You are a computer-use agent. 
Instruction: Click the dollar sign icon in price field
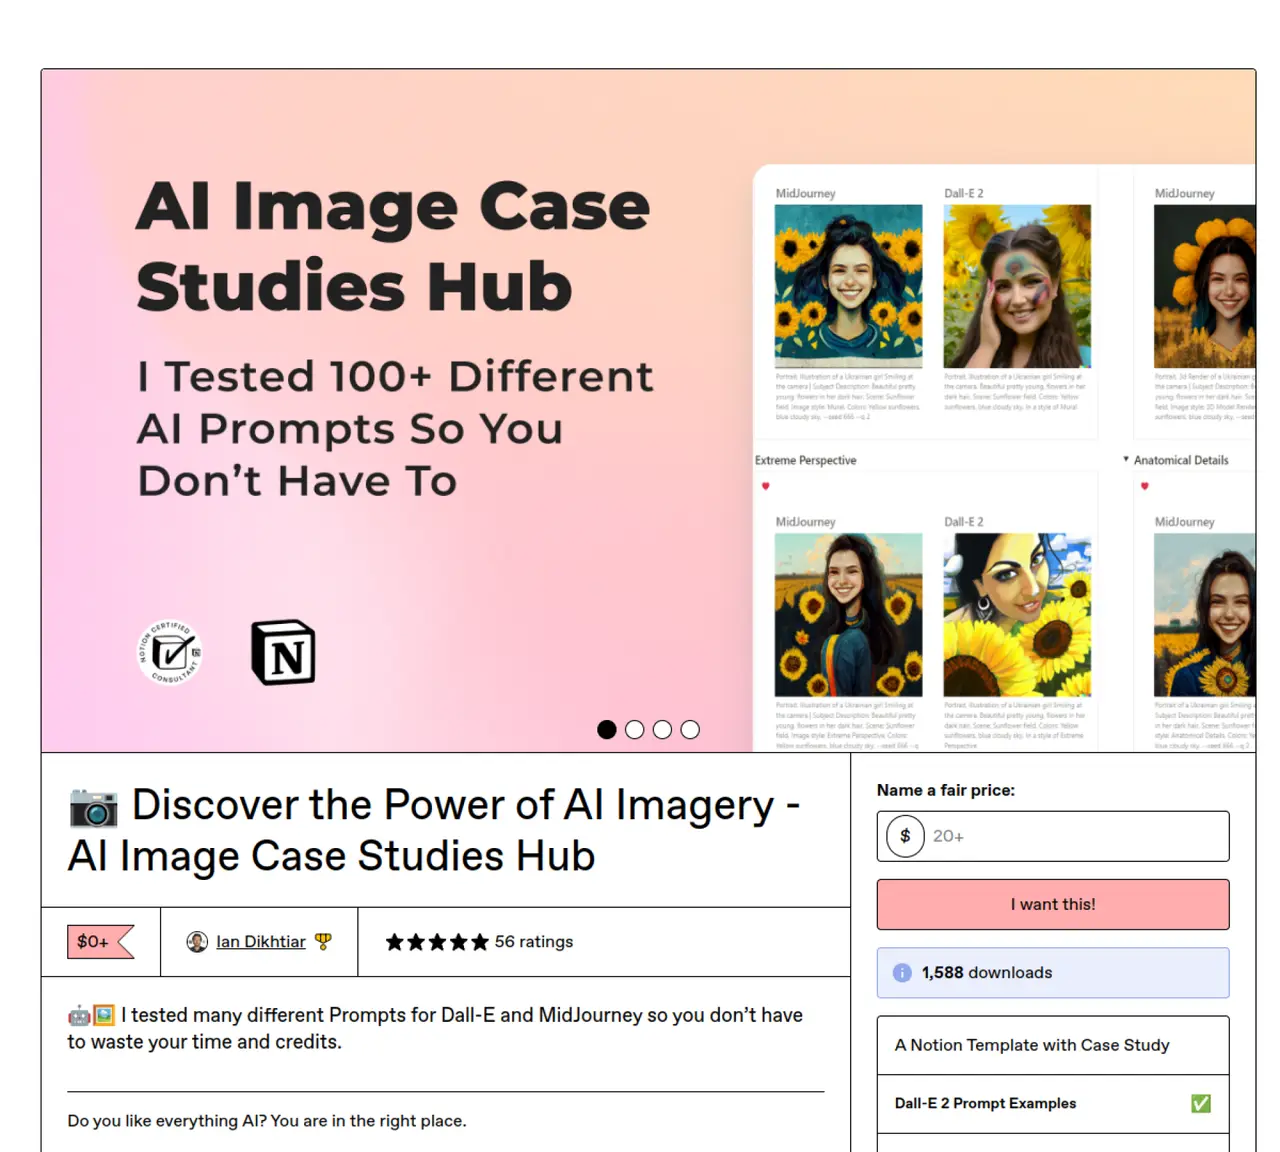[905, 836]
